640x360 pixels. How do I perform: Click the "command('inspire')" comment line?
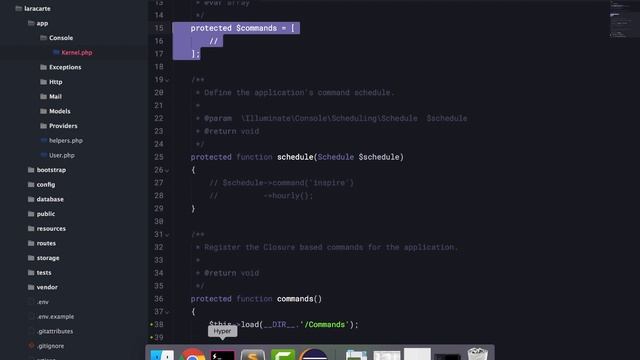[x=282, y=182]
